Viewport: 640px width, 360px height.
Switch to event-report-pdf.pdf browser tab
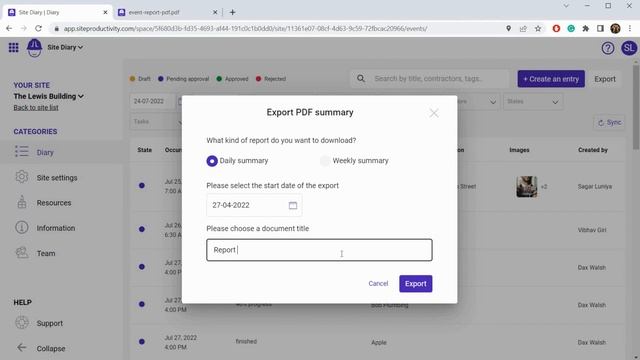point(167,12)
